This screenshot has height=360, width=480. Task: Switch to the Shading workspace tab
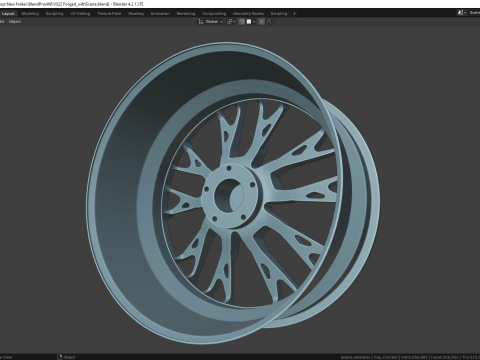coord(136,14)
